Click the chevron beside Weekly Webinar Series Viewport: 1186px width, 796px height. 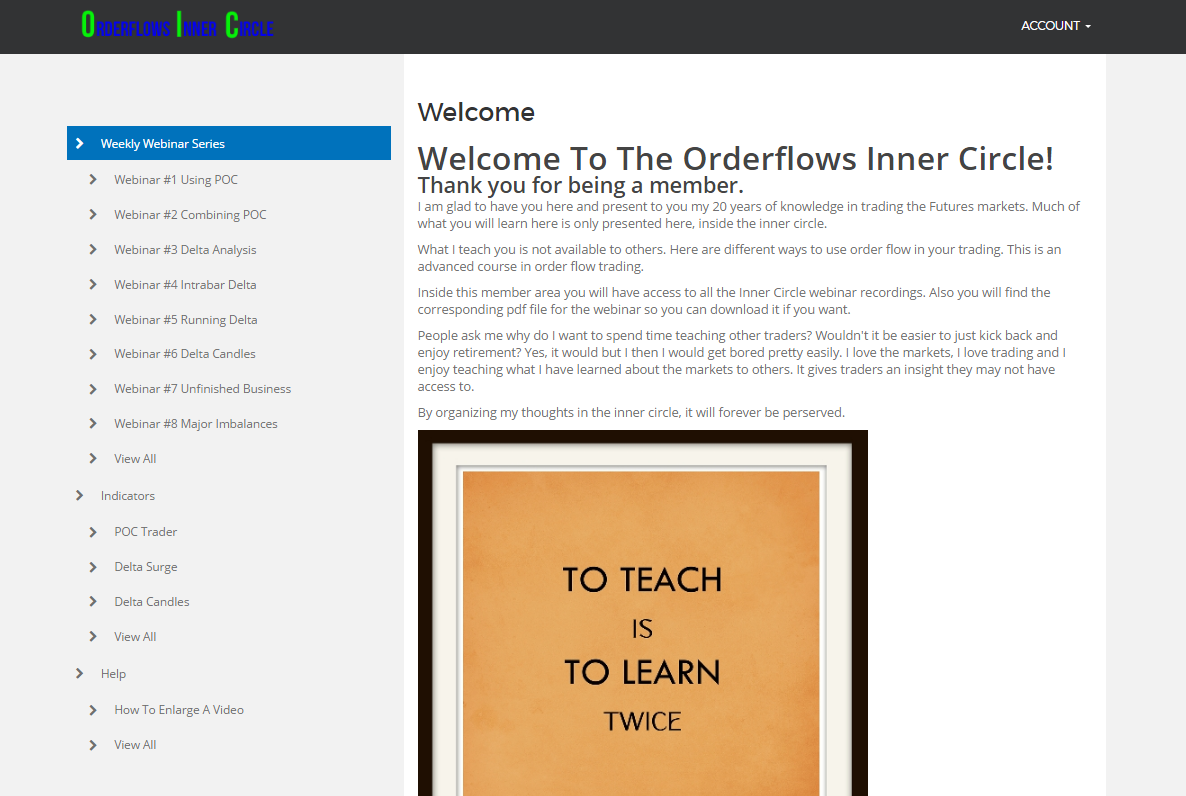click(x=80, y=144)
